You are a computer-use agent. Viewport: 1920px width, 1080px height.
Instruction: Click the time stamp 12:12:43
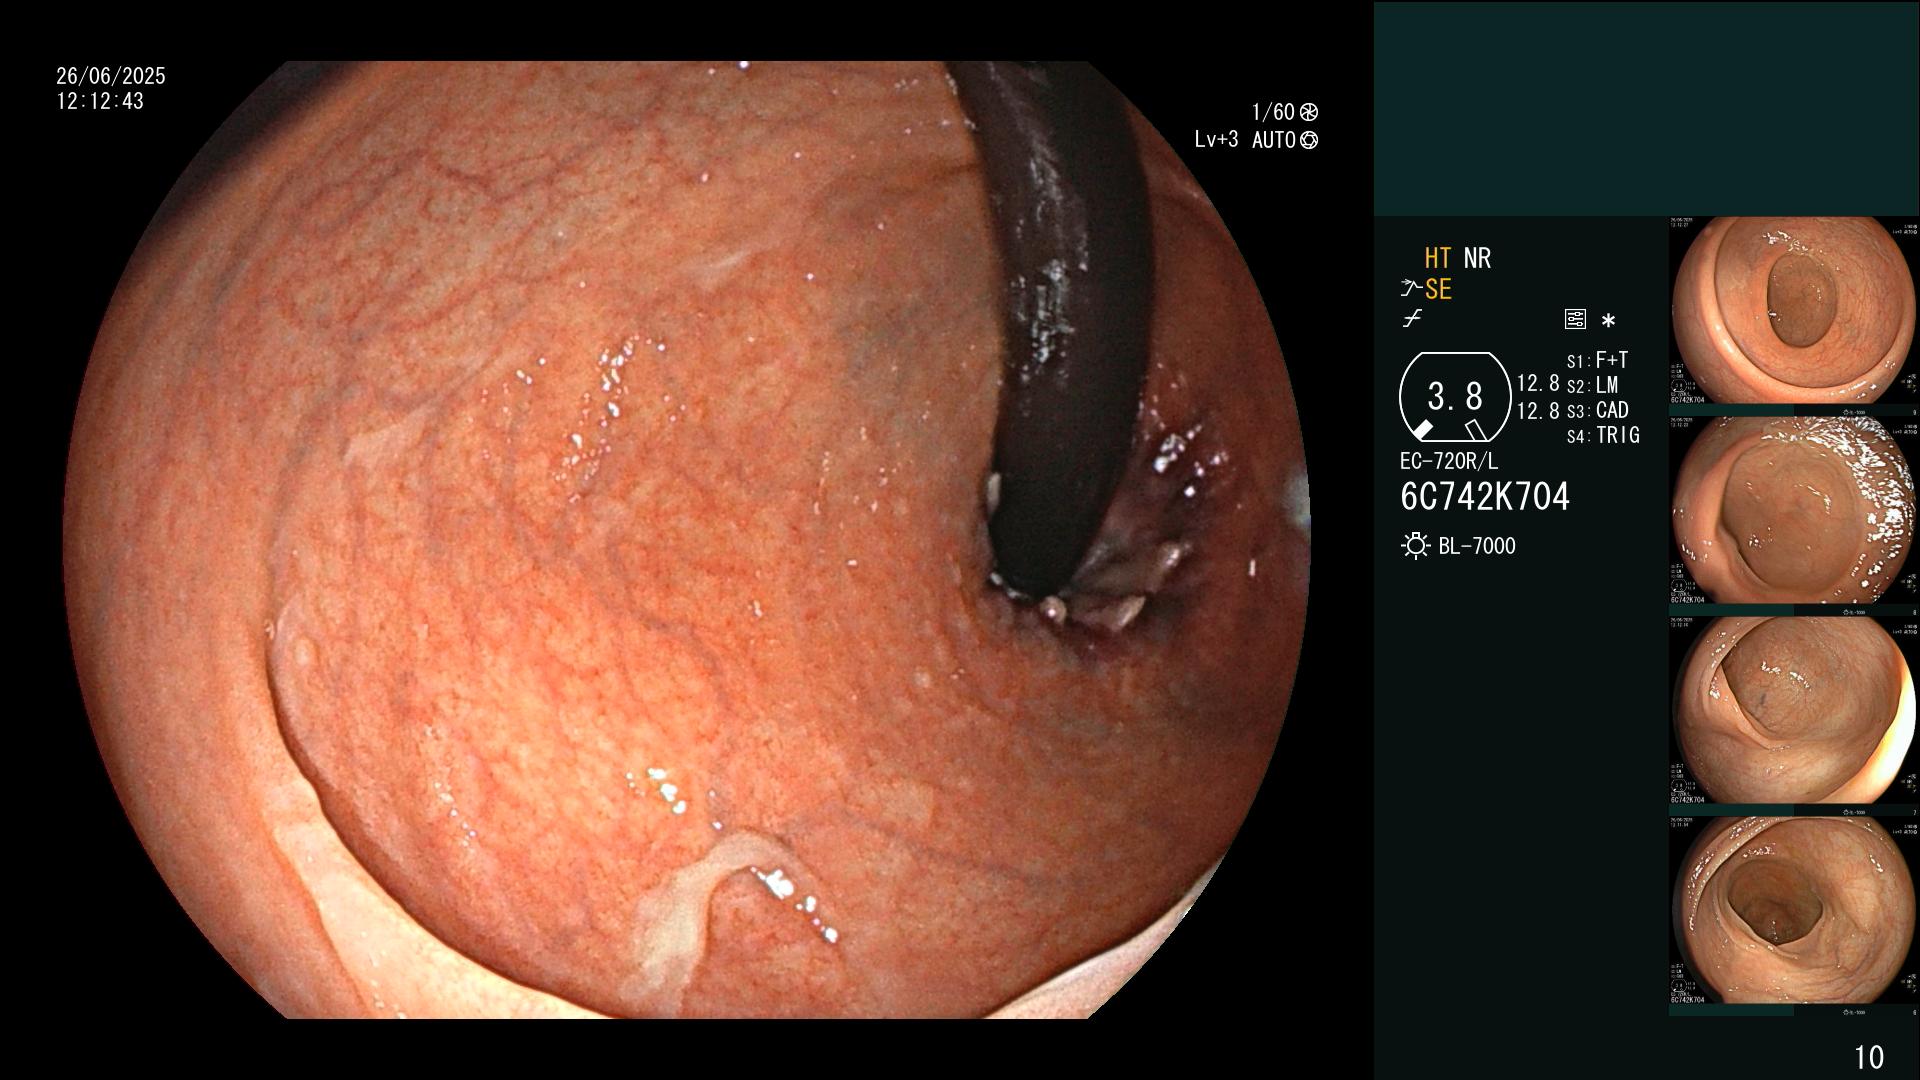click(100, 101)
